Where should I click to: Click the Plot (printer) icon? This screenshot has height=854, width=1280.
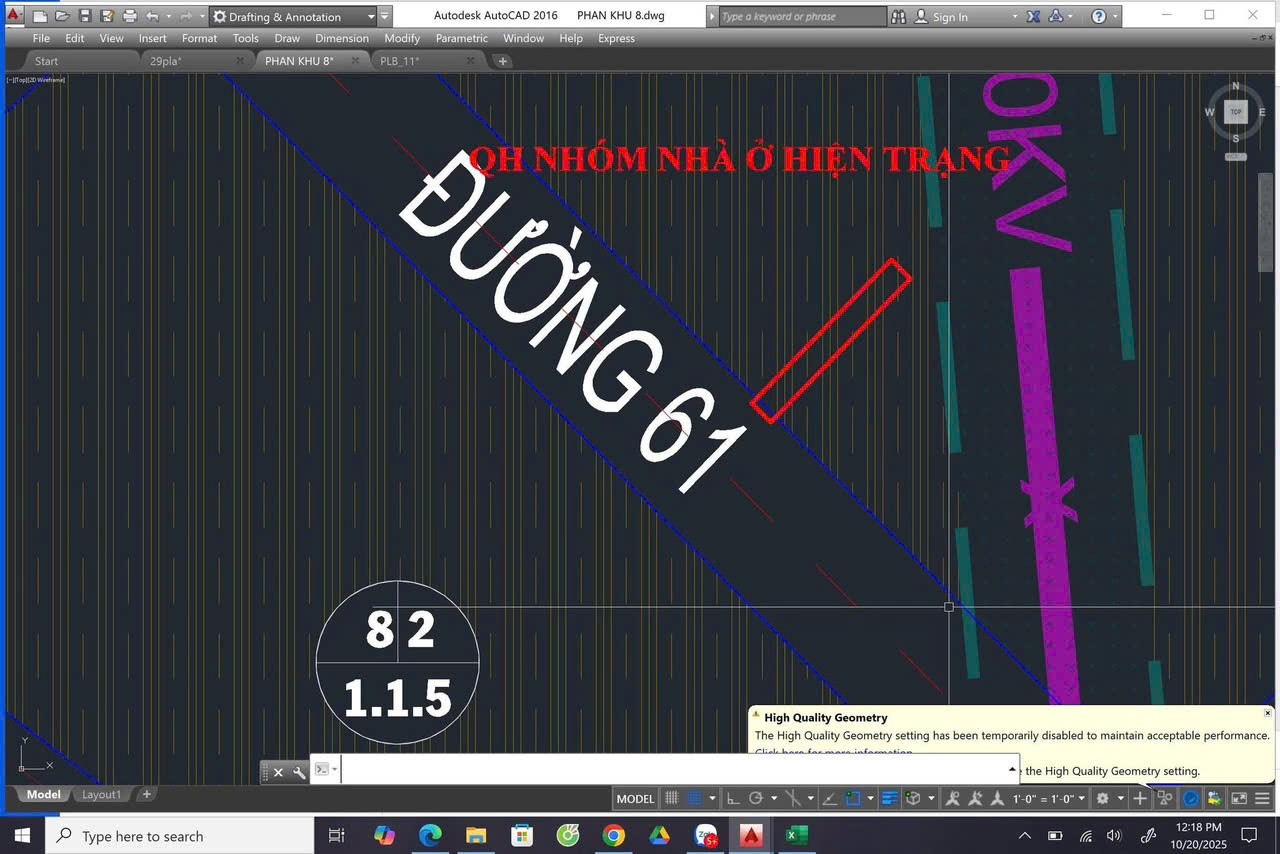[129, 17]
